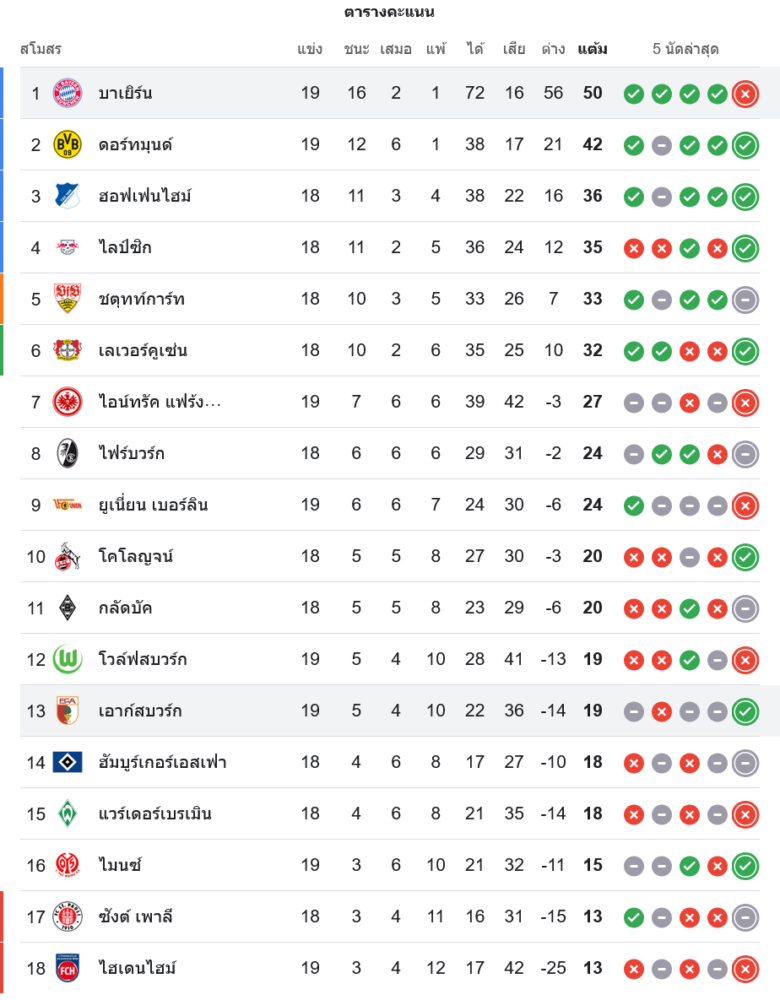Click the Bayern Munich club crest
Viewport: 780px width, 1000px height.
click(67, 93)
